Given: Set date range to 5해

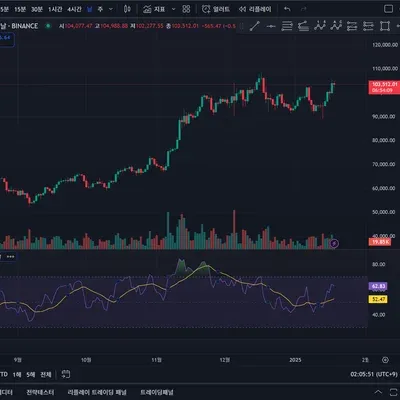Looking at the screenshot, I should tap(31, 375).
